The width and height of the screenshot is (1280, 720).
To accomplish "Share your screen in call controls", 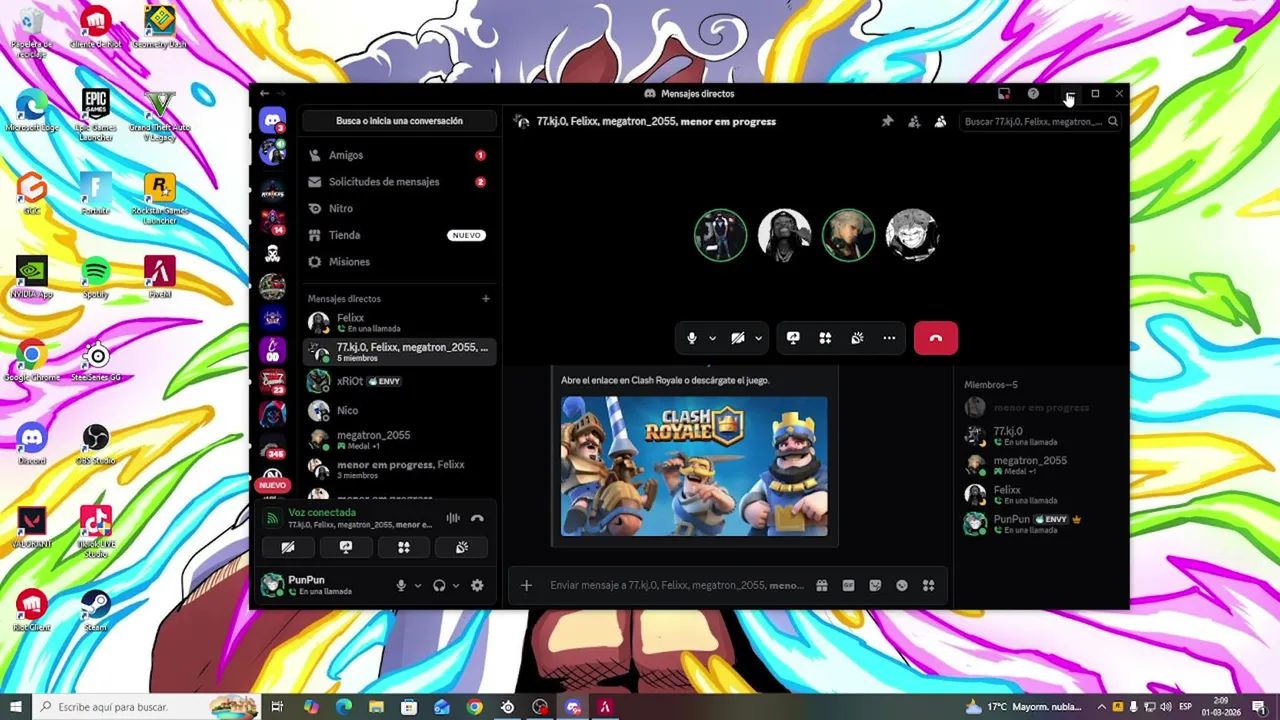I will (793, 338).
